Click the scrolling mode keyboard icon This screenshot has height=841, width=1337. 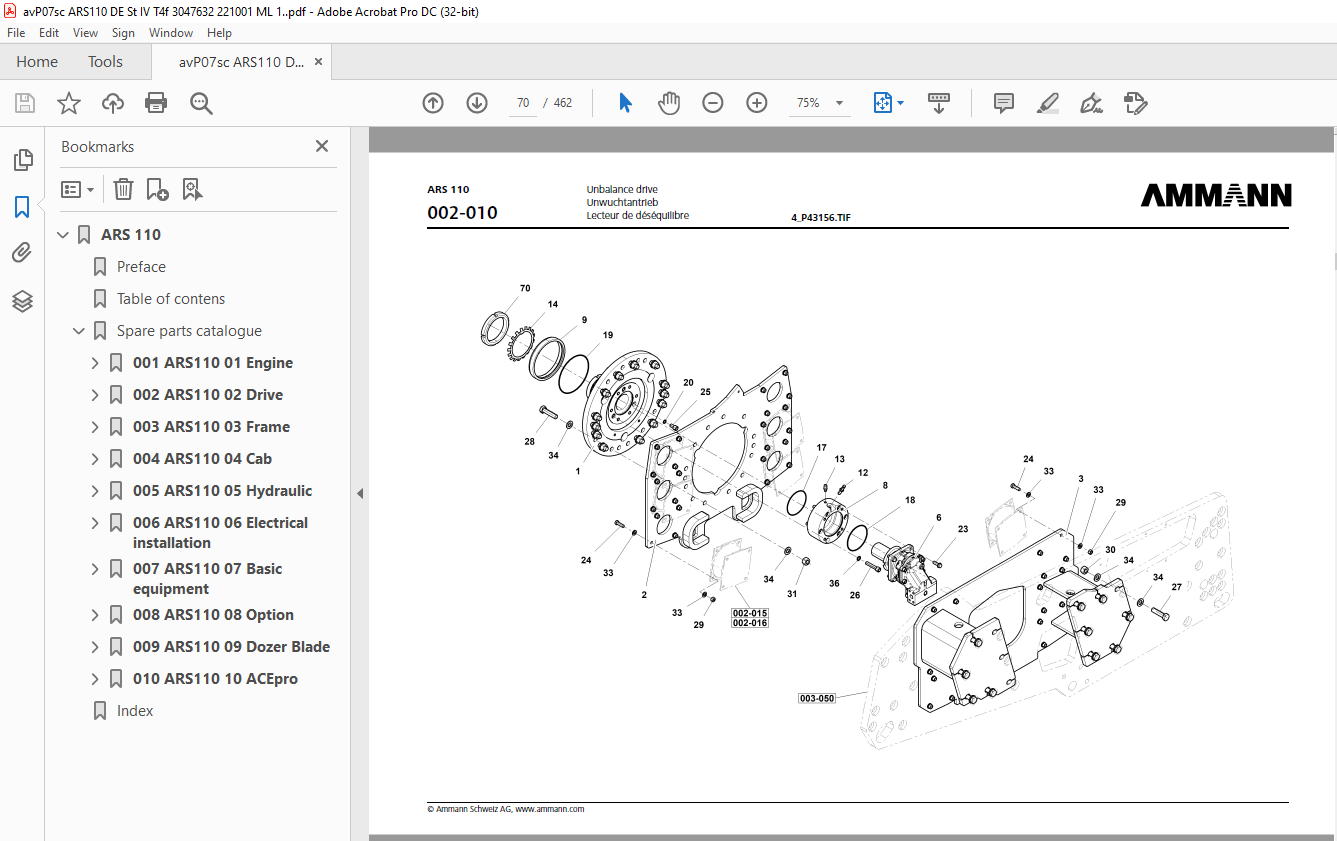pos(939,103)
